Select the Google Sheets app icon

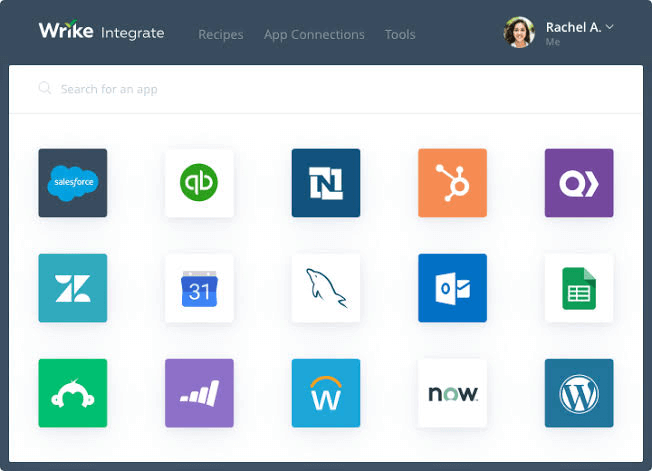(579, 288)
